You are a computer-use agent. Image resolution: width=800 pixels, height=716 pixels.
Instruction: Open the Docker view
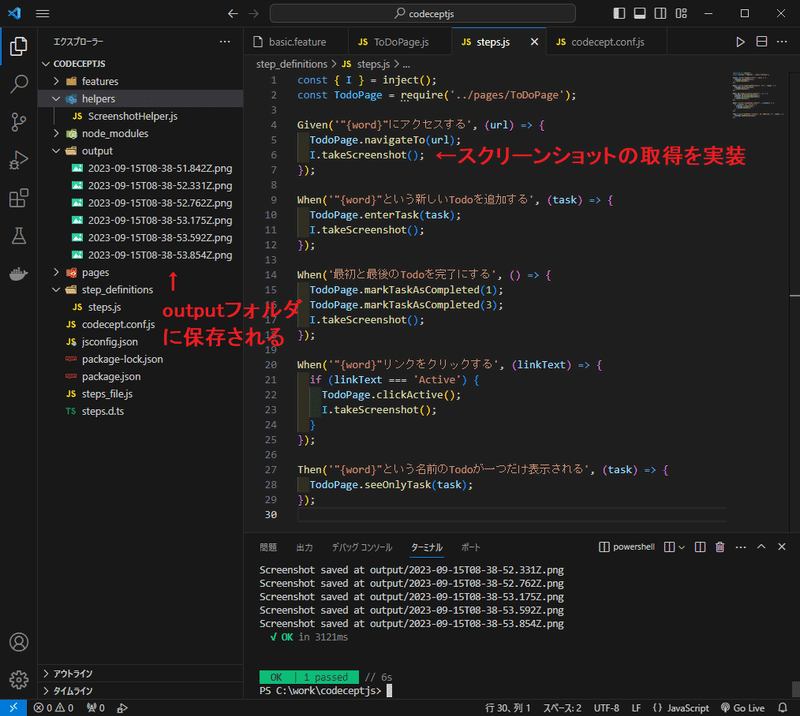tap(19, 274)
